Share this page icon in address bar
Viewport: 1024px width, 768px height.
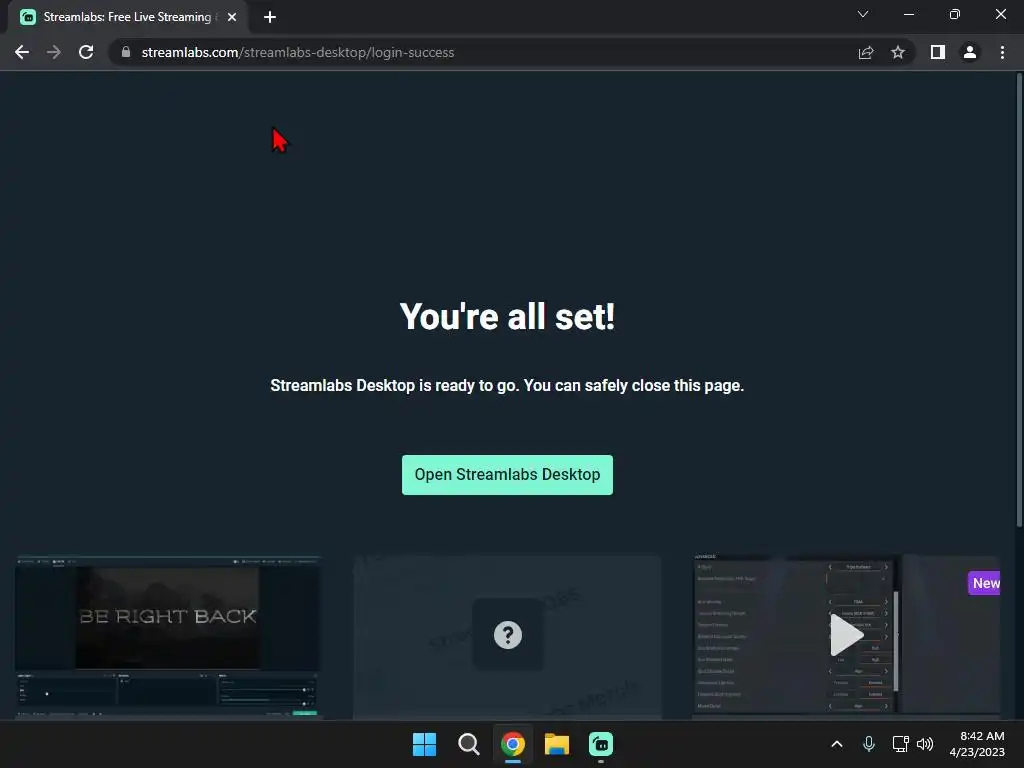click(866, 52)
